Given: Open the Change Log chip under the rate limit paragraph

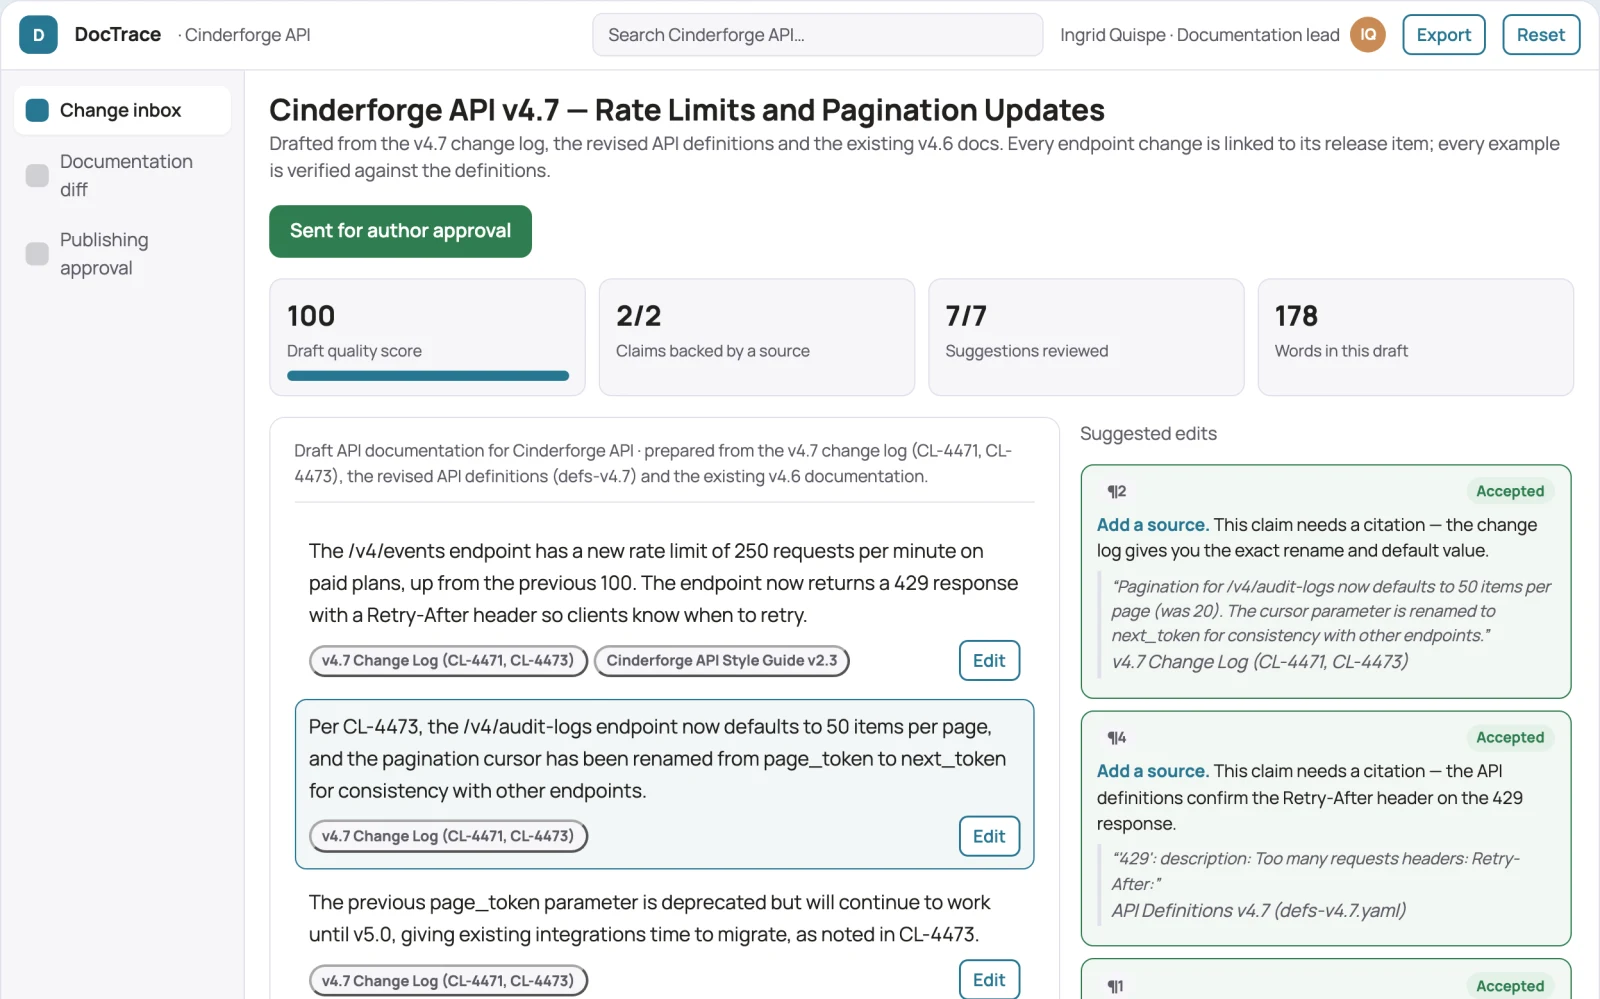Looking at the screenshot, I should pos(448,661).
